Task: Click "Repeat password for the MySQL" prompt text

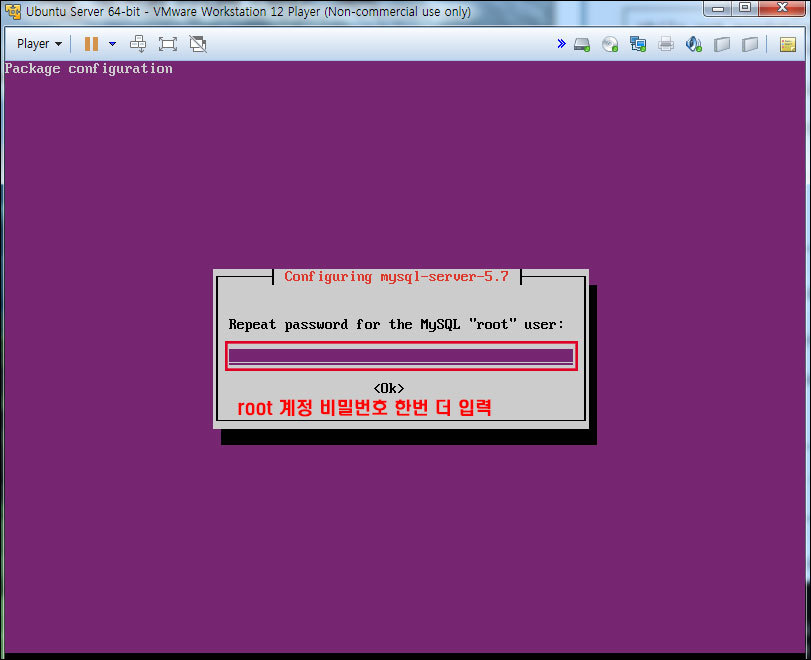Action: [344, 325]
